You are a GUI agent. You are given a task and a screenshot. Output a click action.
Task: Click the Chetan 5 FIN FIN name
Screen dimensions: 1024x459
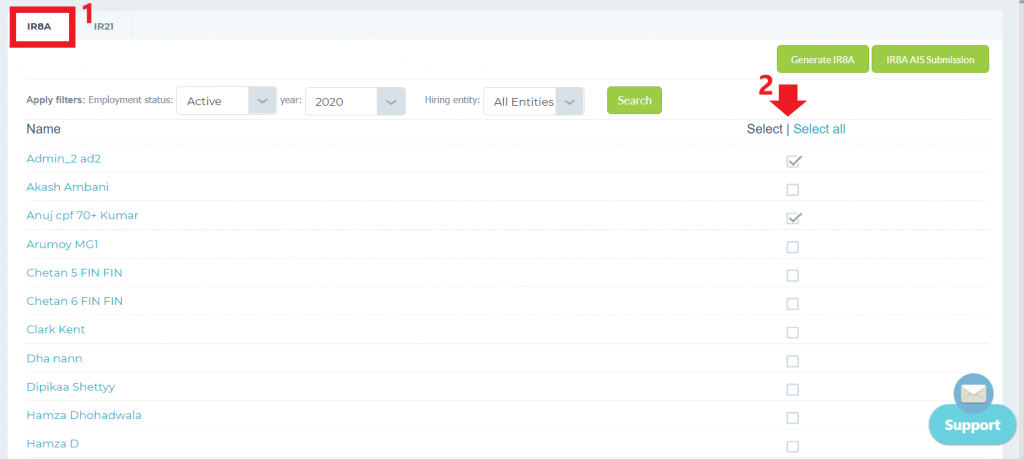pyautogui.click(x=74, y=273)
